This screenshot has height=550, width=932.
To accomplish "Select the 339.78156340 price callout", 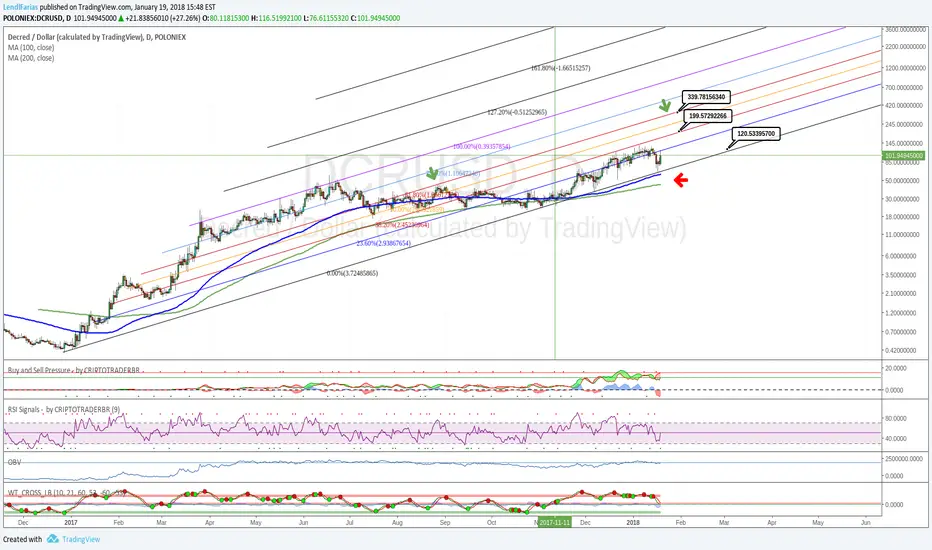I will pos(706,97).
